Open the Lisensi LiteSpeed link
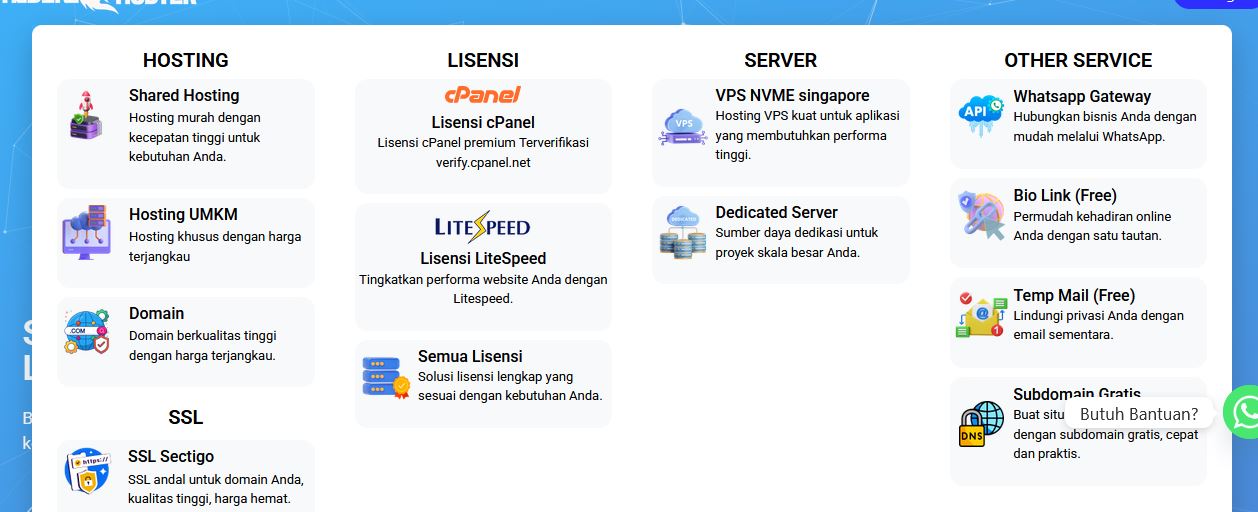Viewport: 1258px width, 512px height. (x=483, y=258)
